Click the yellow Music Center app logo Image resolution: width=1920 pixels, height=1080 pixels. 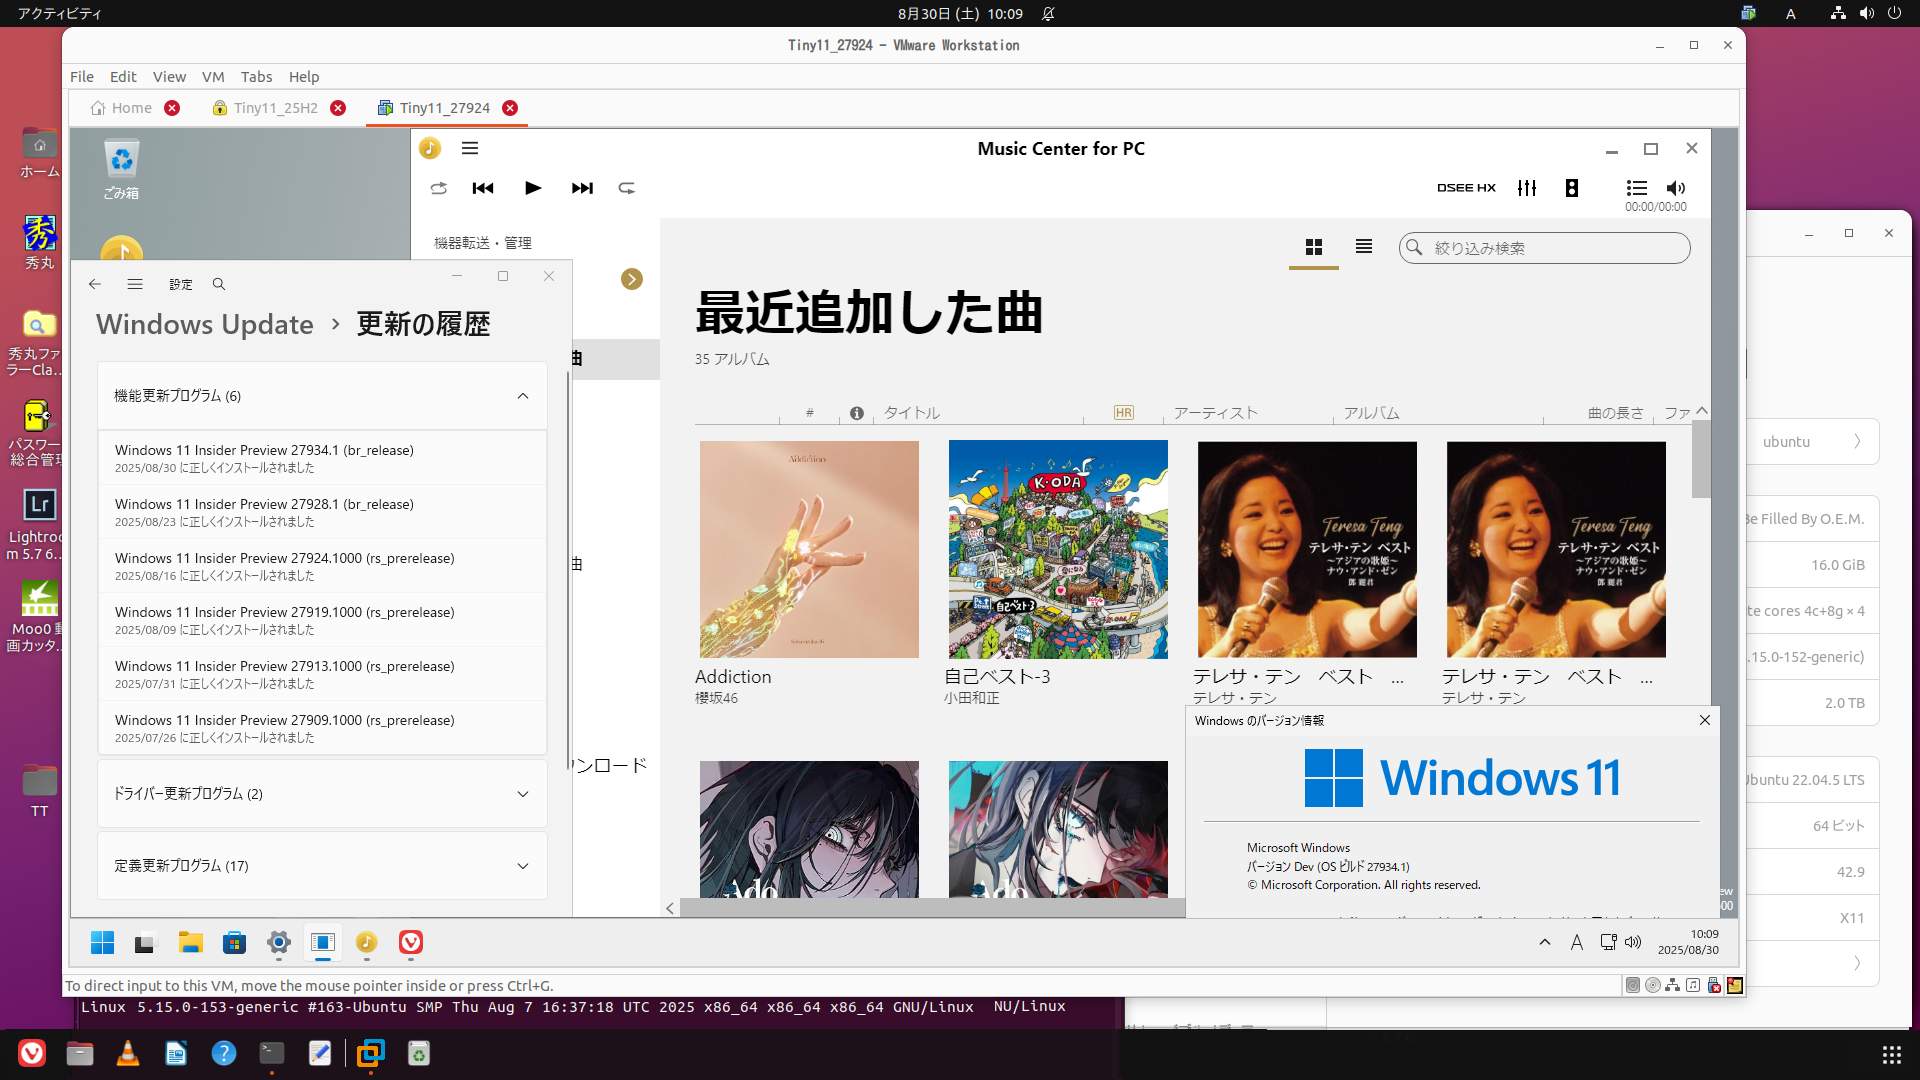click(430, 149)
